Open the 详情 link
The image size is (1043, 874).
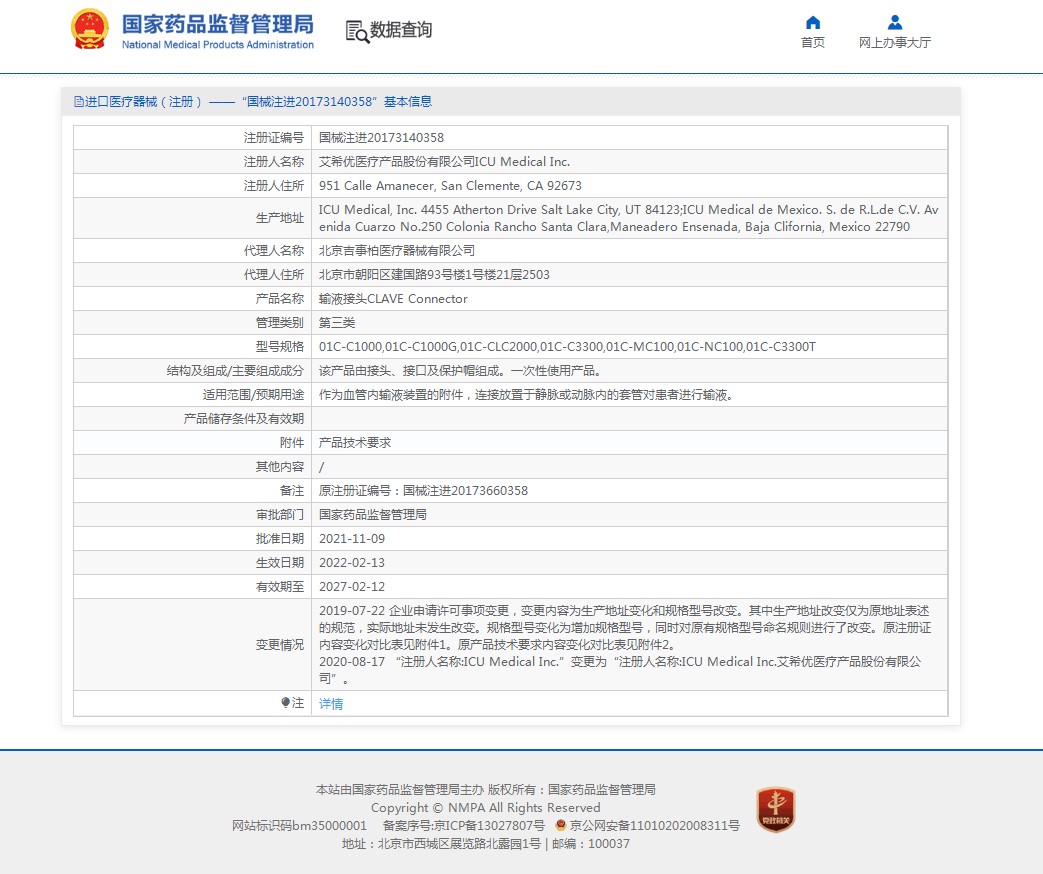click(x=331, y=704)
